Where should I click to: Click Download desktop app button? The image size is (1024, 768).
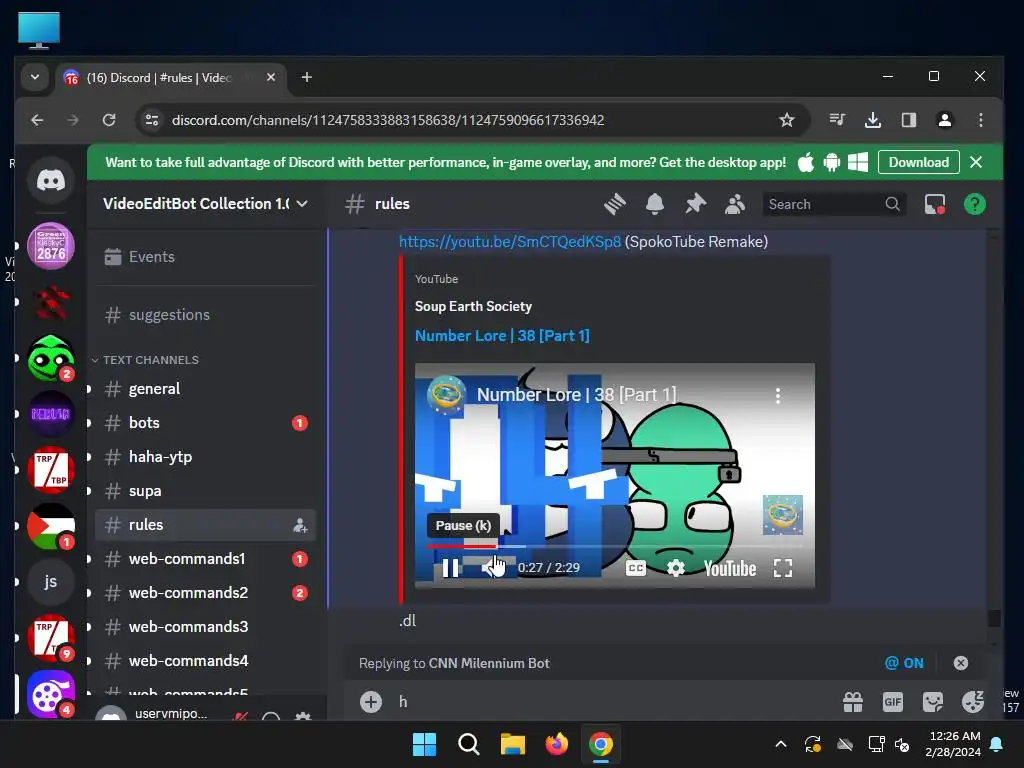(918, 162)
